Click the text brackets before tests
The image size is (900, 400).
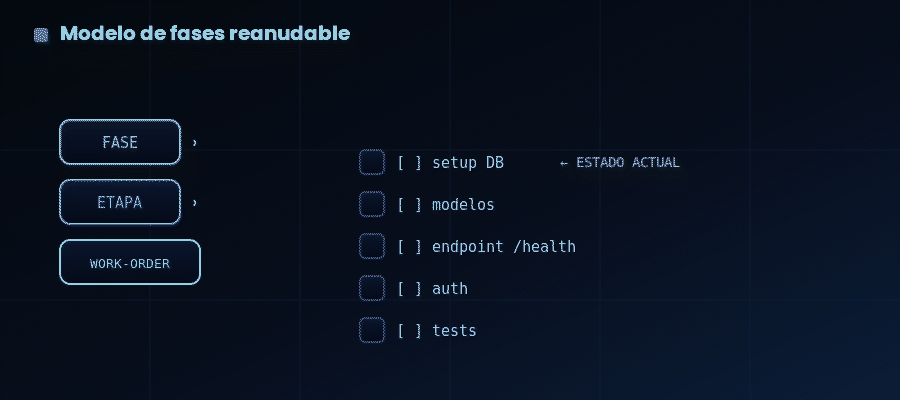pyautogui.click(x=410, y=331)
